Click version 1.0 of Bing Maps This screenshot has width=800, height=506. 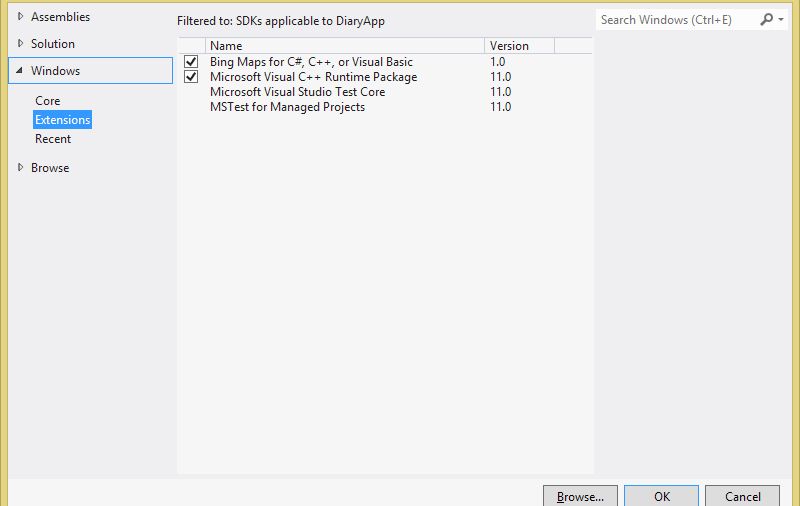pos(497,62)
